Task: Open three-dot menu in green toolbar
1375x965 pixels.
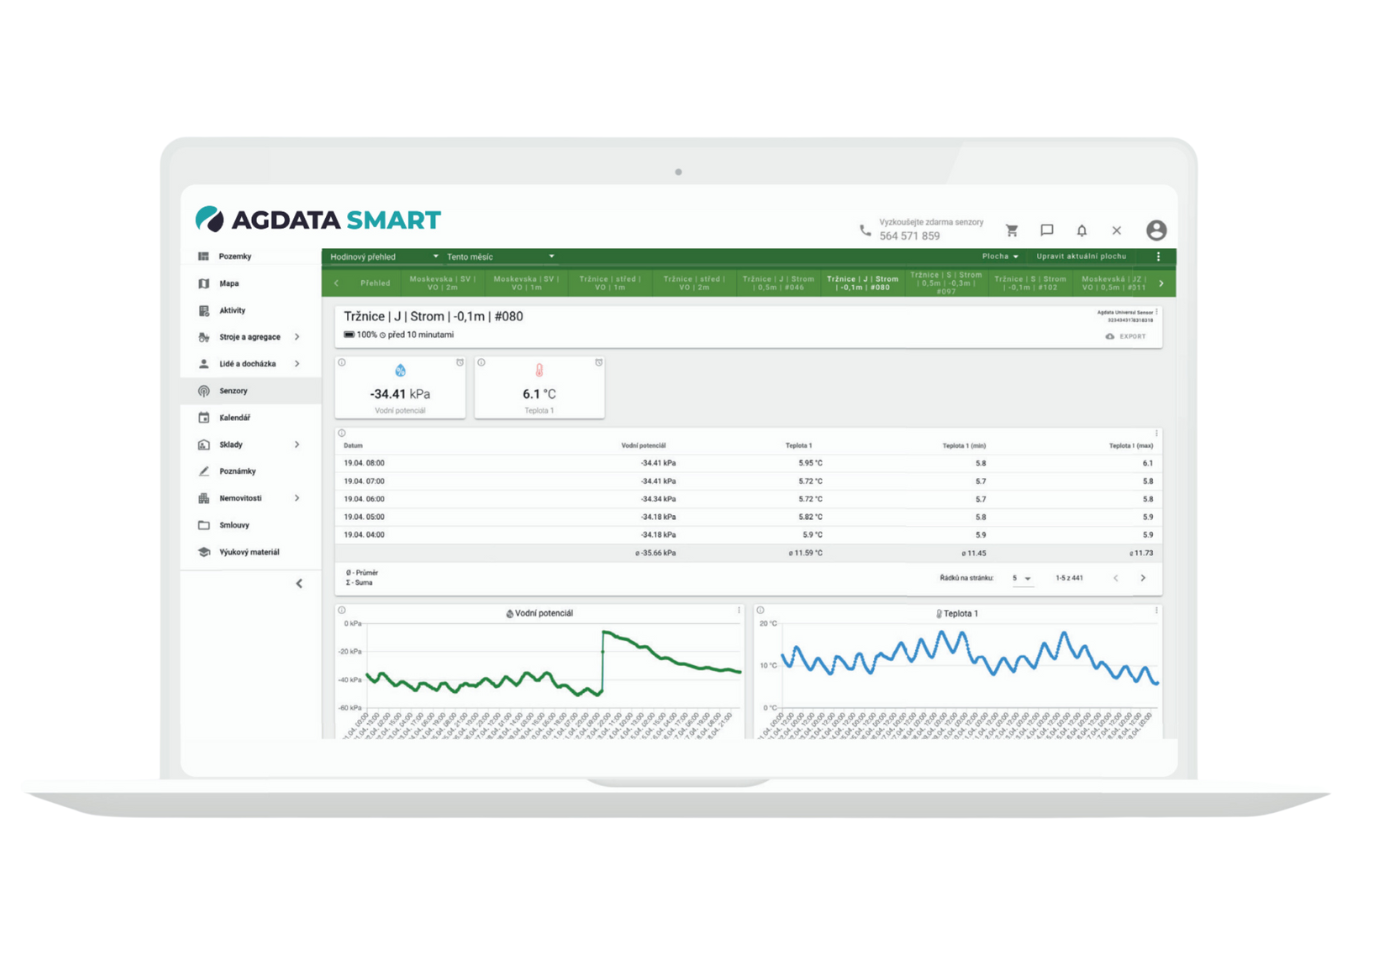Action: [1159, 257]
